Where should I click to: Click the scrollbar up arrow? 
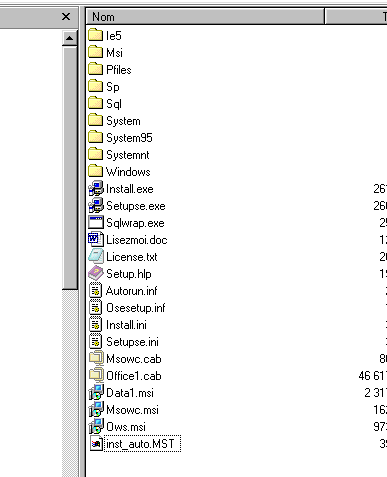69,38
